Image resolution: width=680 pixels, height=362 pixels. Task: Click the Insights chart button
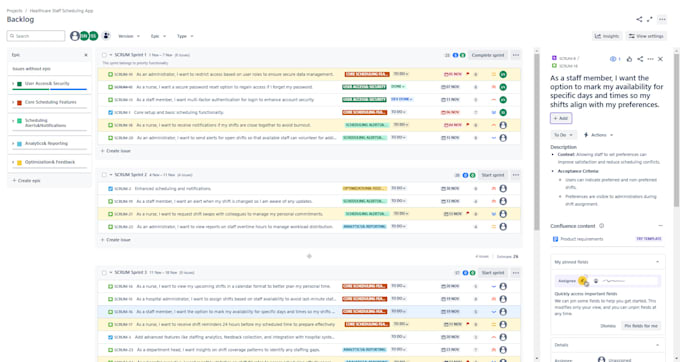(x=607, y=36)
